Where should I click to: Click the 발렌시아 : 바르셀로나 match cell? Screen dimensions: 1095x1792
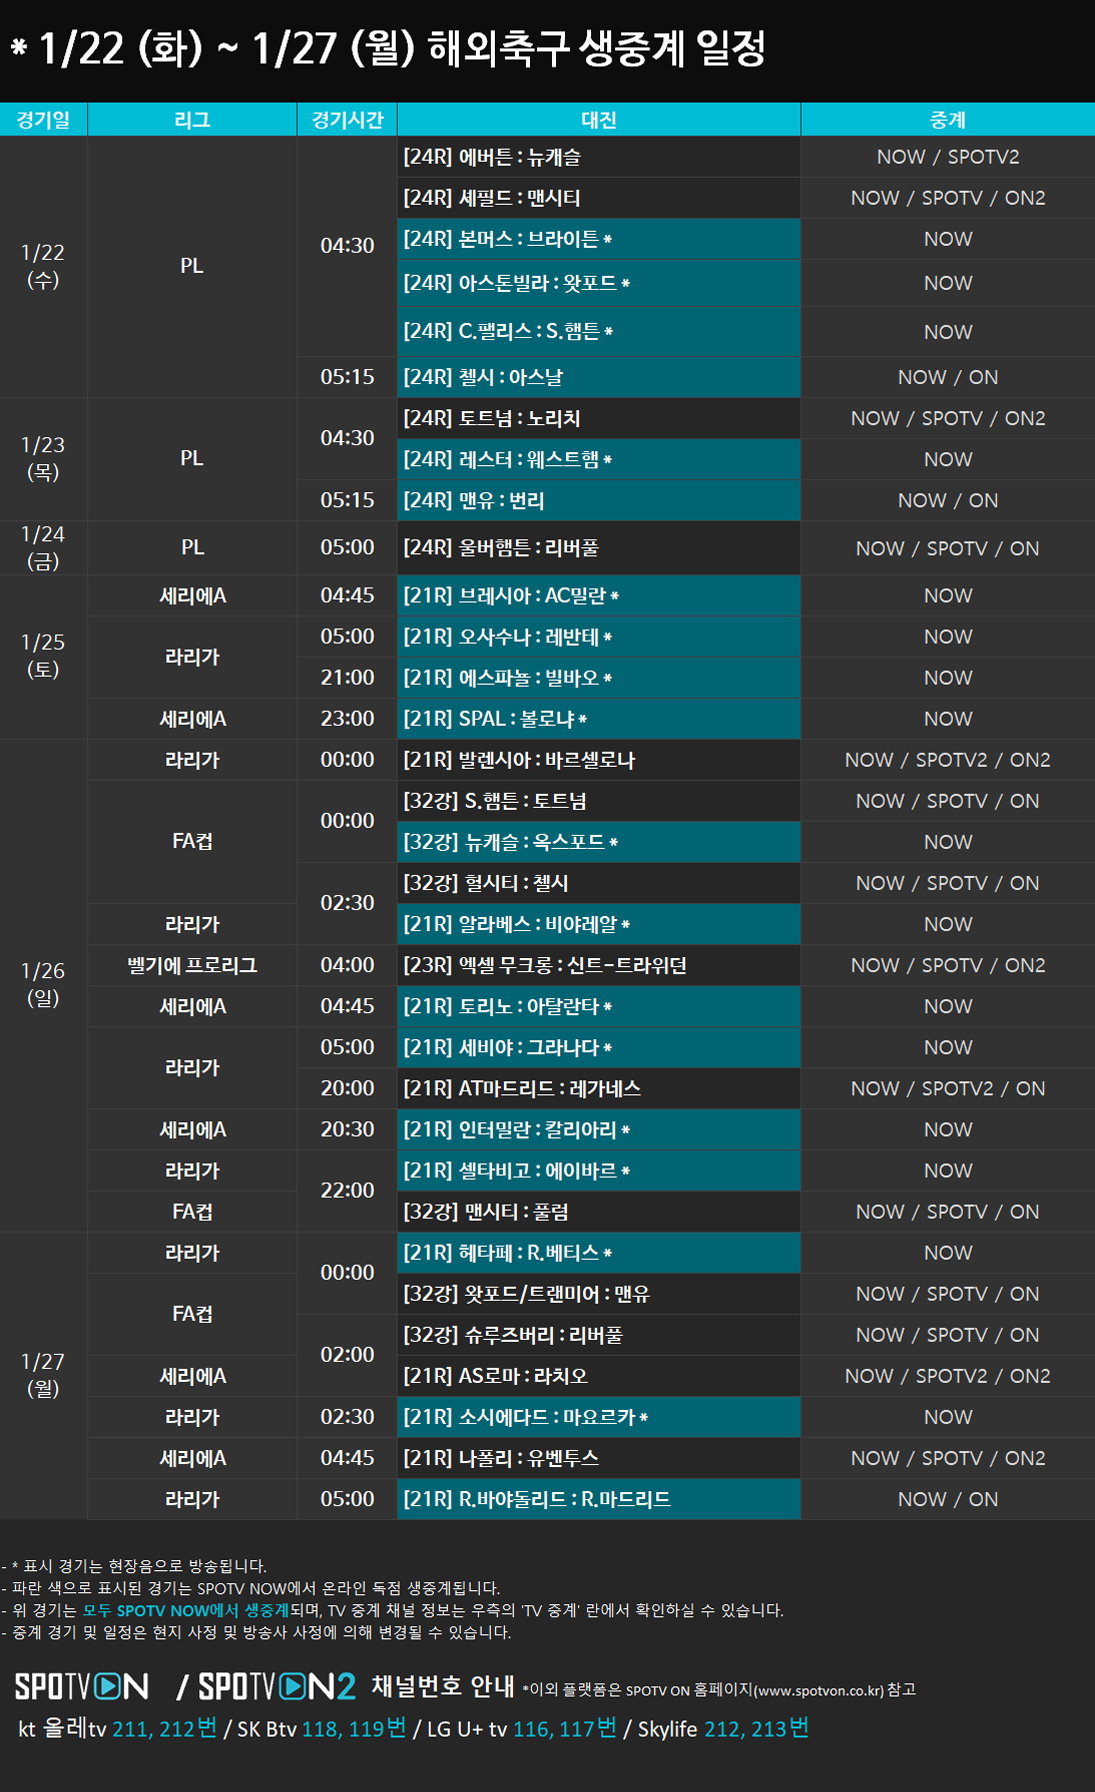[598, 760]
